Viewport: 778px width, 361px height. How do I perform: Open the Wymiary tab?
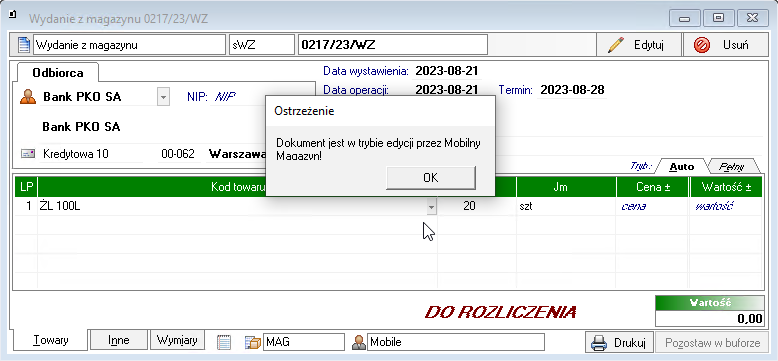pos(177,340)
